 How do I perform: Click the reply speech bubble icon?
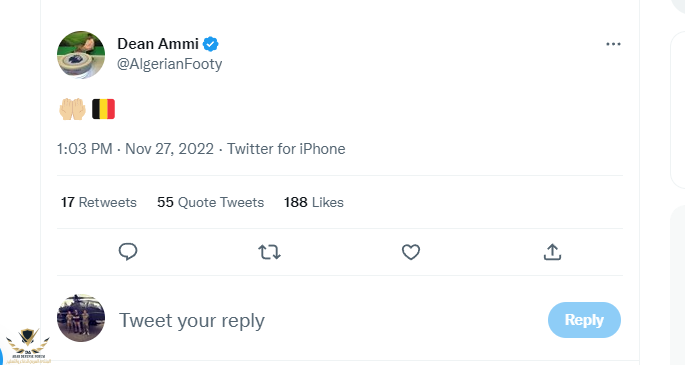click(128, 252)
